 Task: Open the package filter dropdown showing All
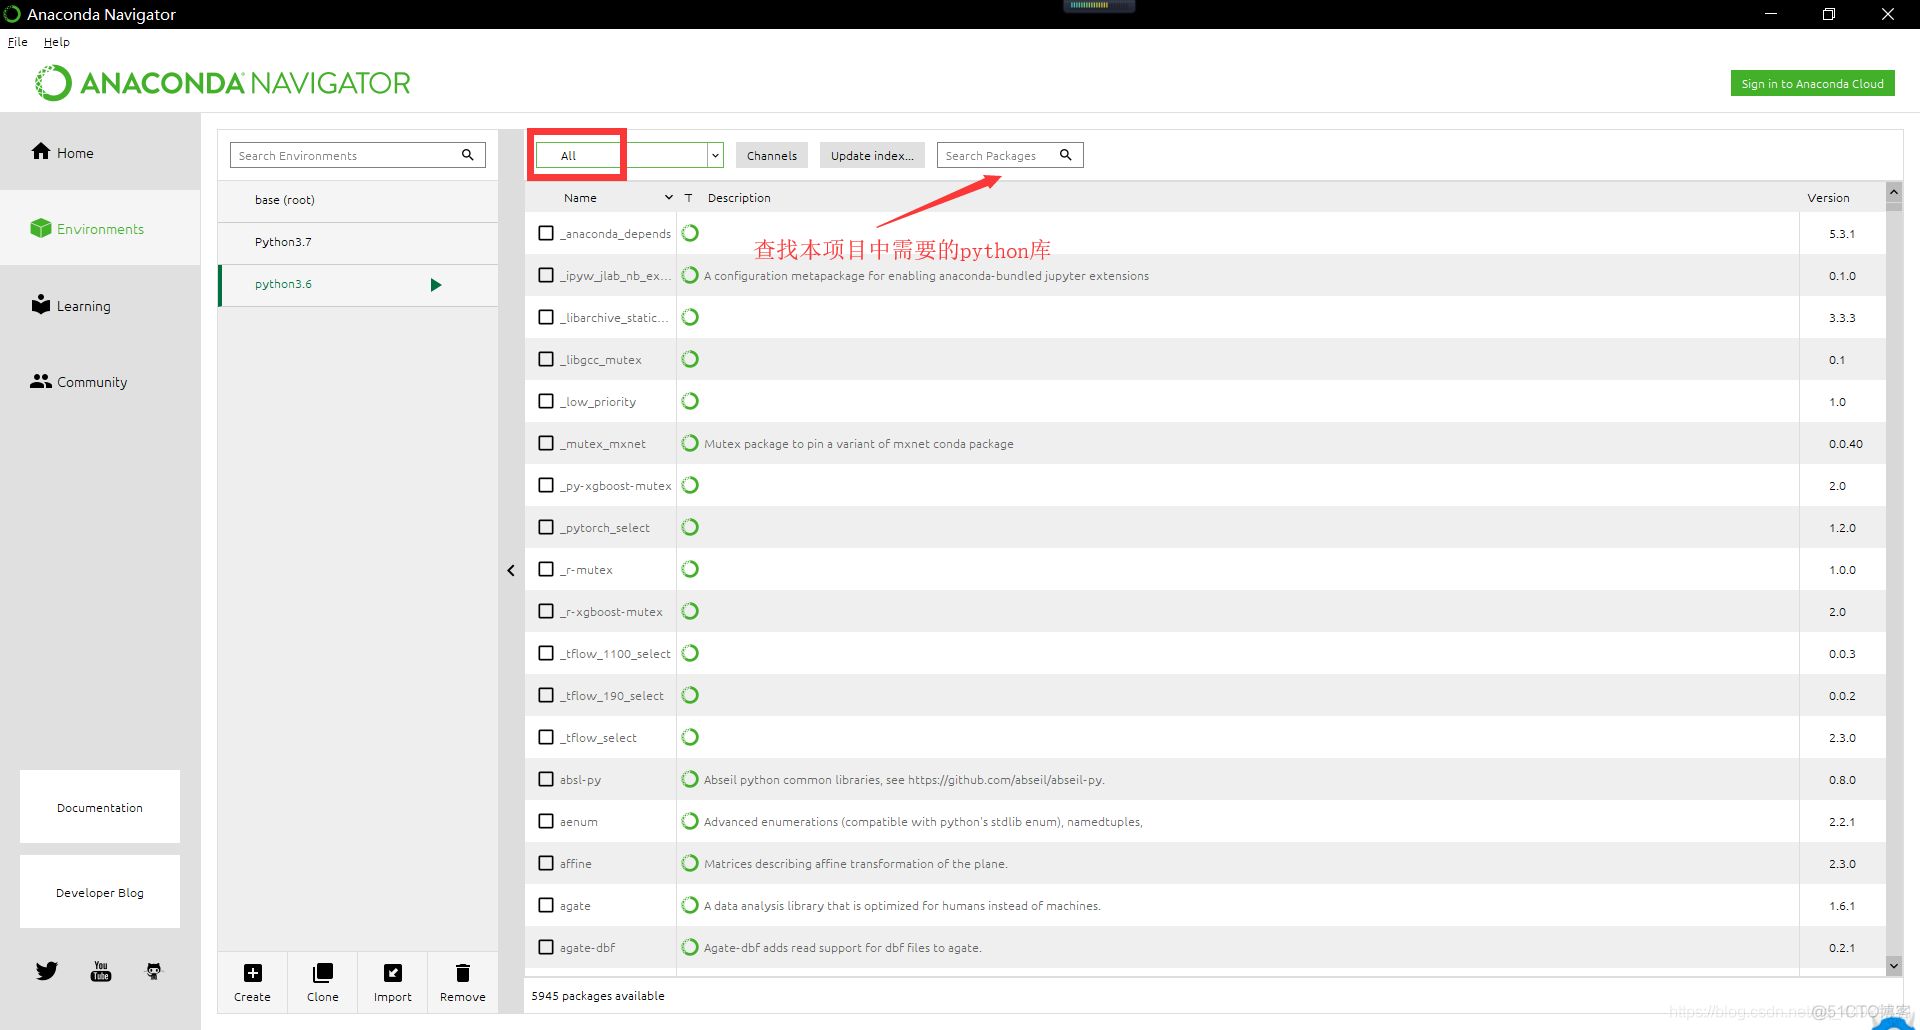pyautogui.click(x=629, y=155)
